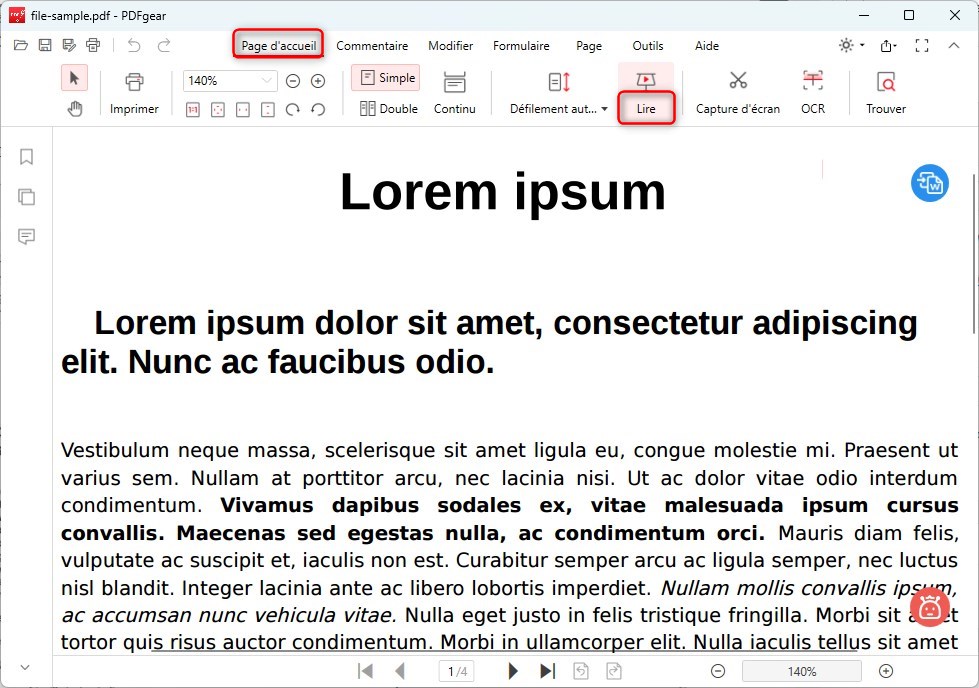Open the comments sidebar panel
This screenshot has width=979, height=688.
click(x=26, y=237)
